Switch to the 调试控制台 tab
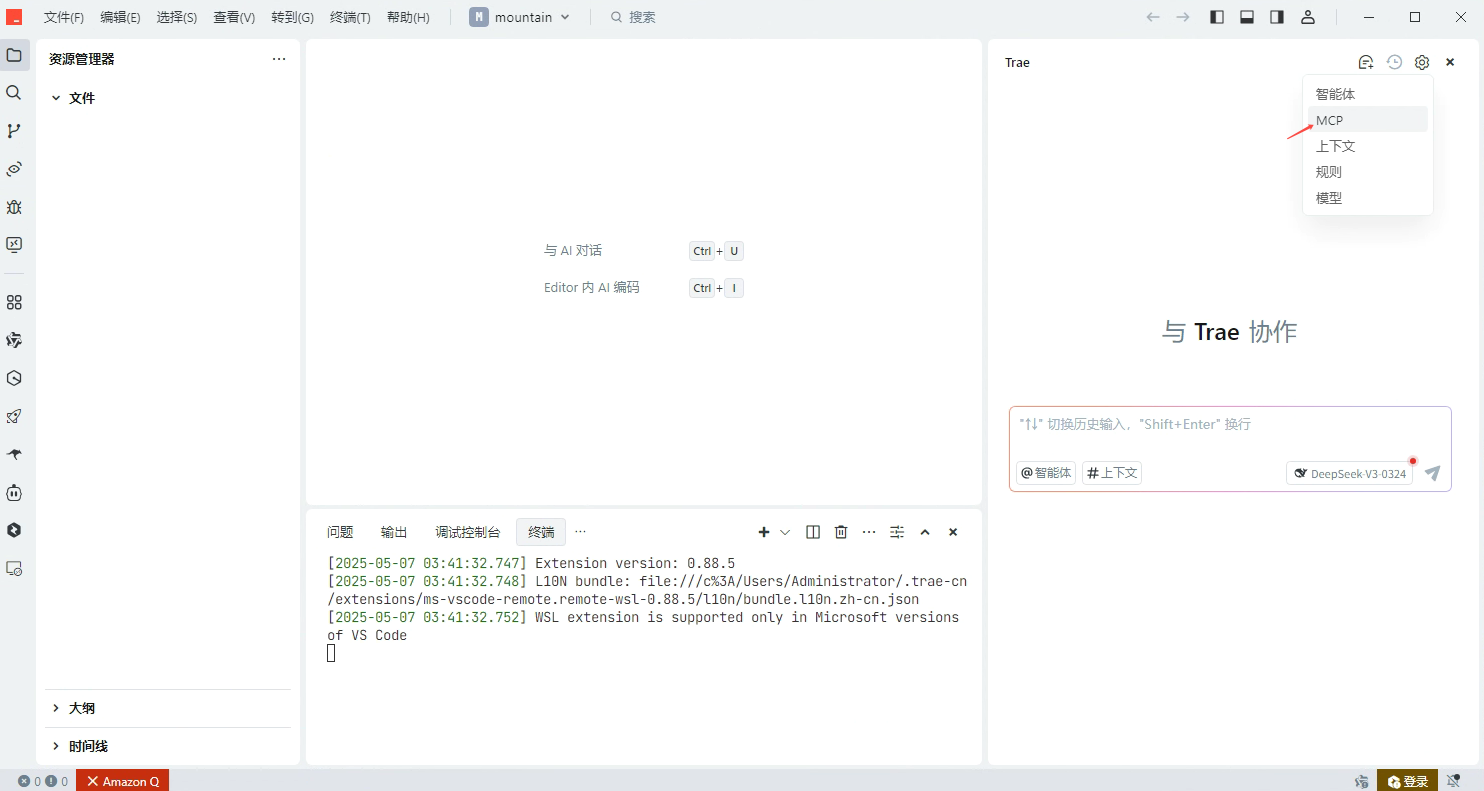 (x=467, y=532)
